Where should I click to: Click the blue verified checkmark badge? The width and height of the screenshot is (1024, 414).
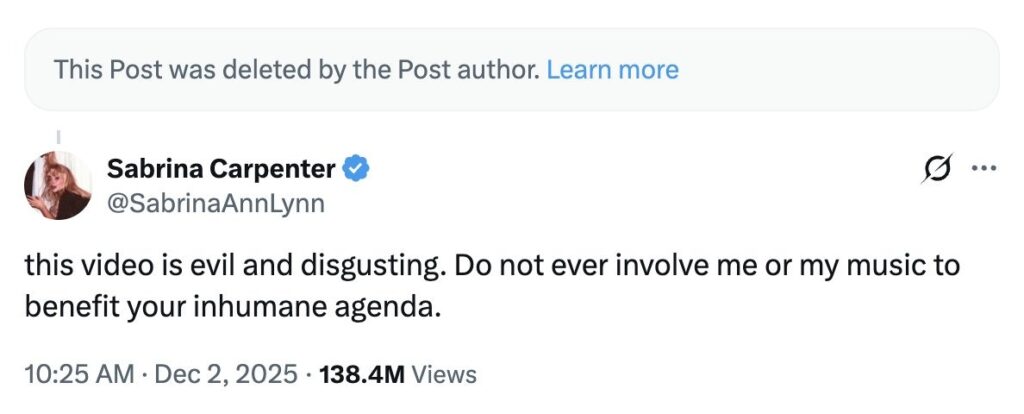pos(356,170)
